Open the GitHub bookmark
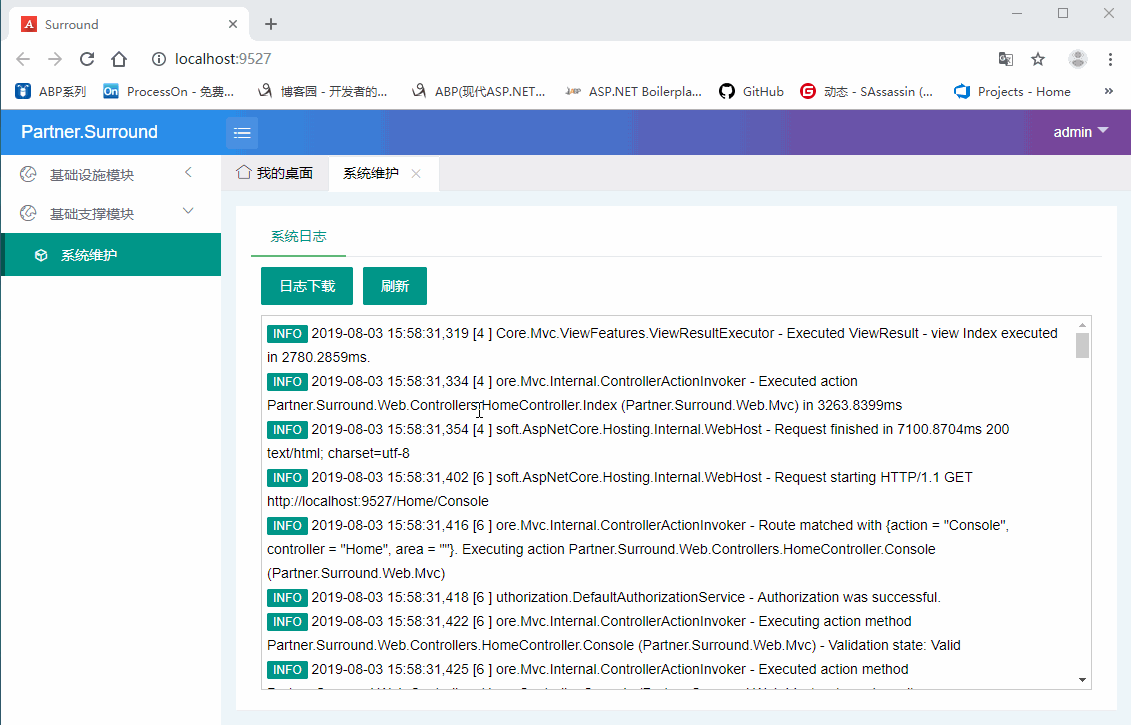The height and width of the screenshot is (725, 1131). pyautogui.click(x=752, y=92)
